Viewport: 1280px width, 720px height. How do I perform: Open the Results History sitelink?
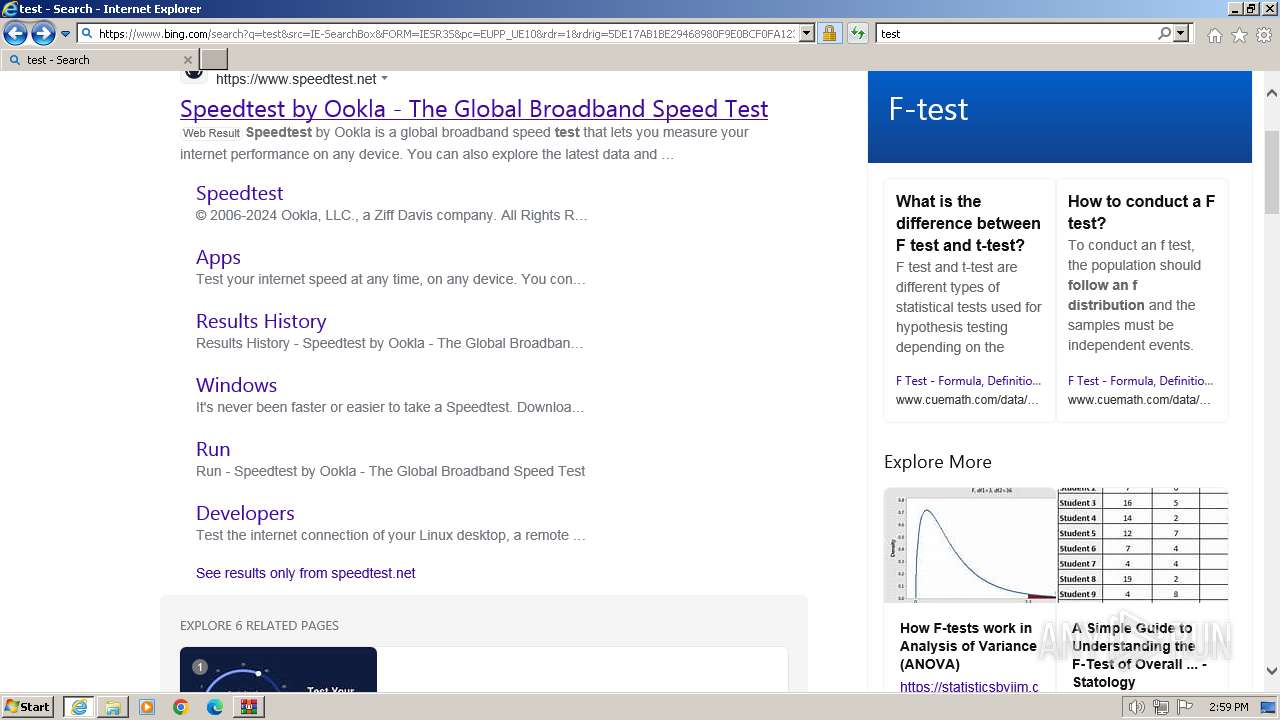(261, 321)
